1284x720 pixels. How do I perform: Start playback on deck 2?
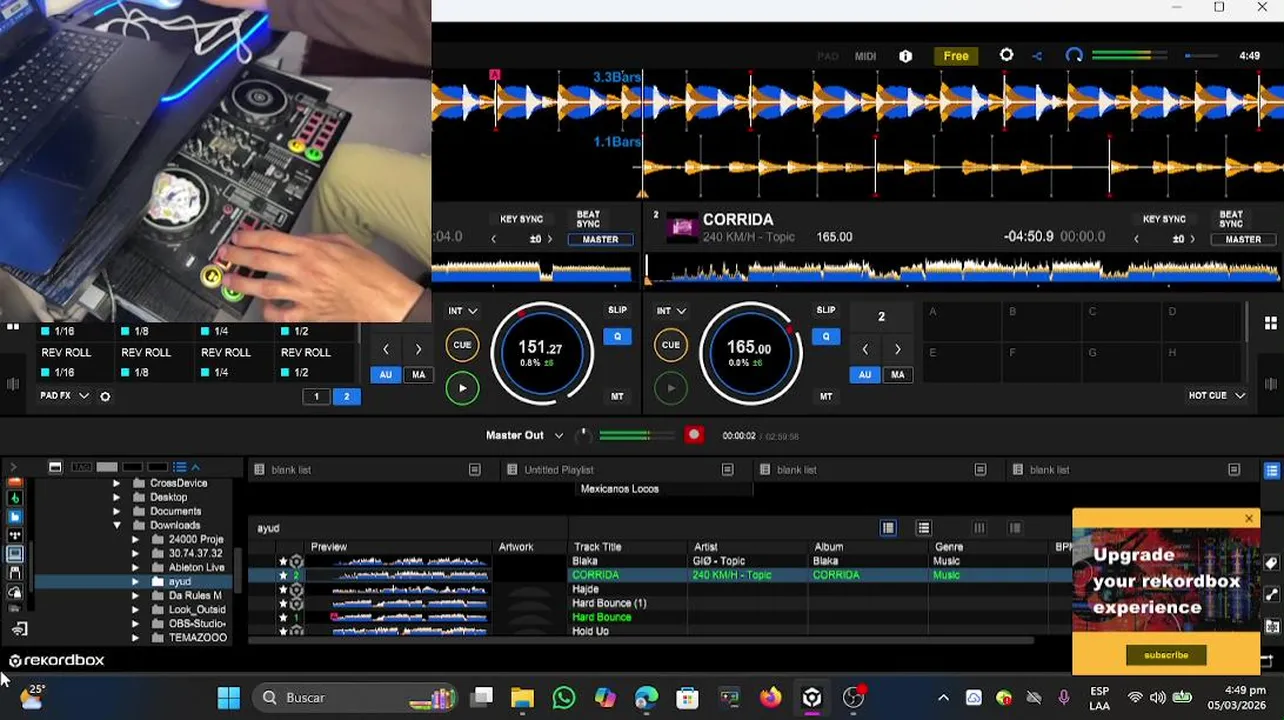click(x=670, y=388)
